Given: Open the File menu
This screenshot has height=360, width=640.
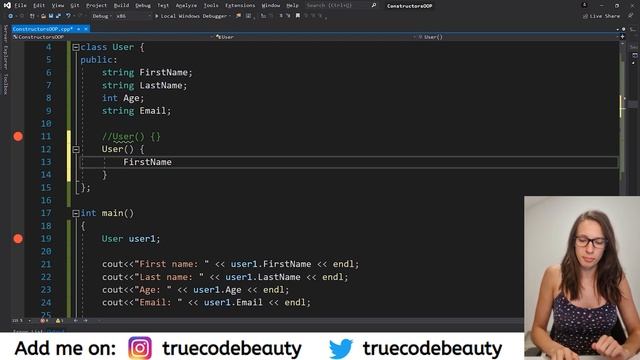Looking at the screenshot, I should coord(20,6).
